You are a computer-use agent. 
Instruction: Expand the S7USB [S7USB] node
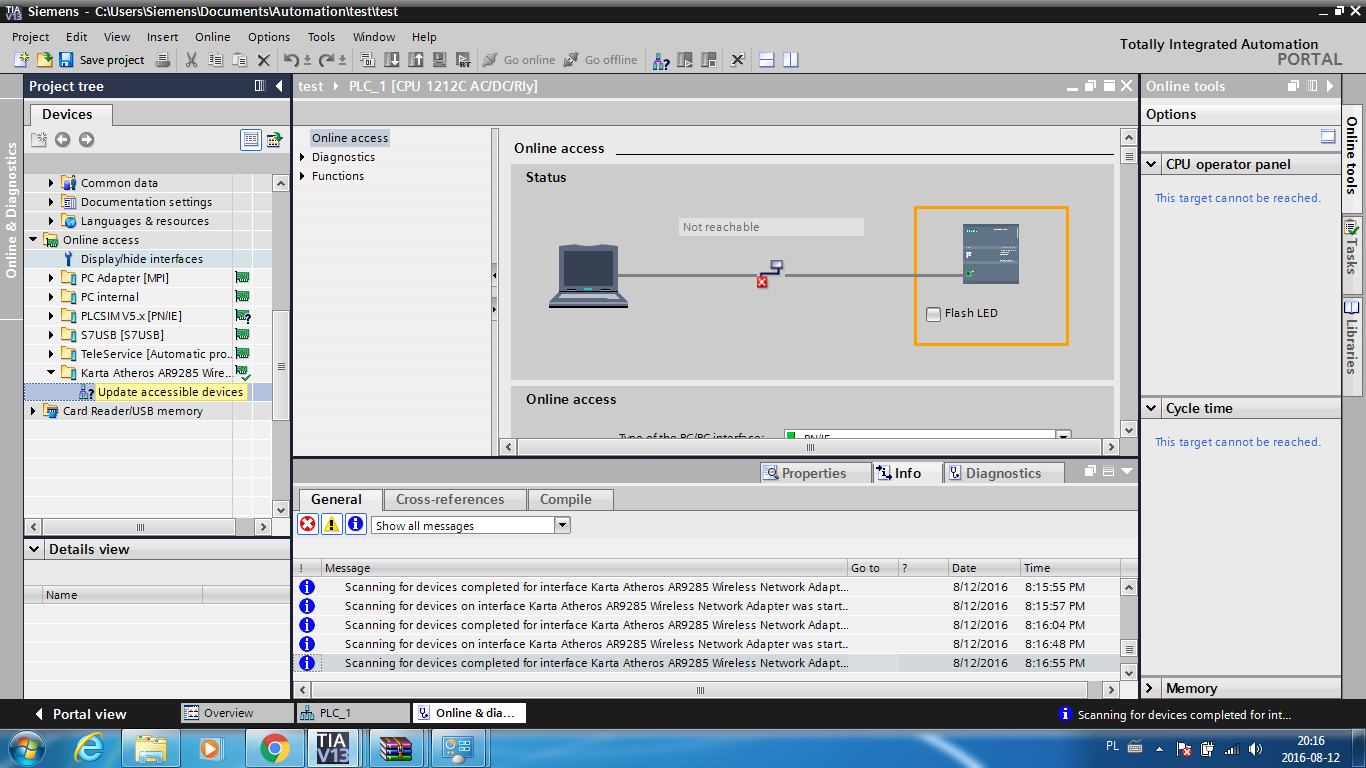[52, 335]
